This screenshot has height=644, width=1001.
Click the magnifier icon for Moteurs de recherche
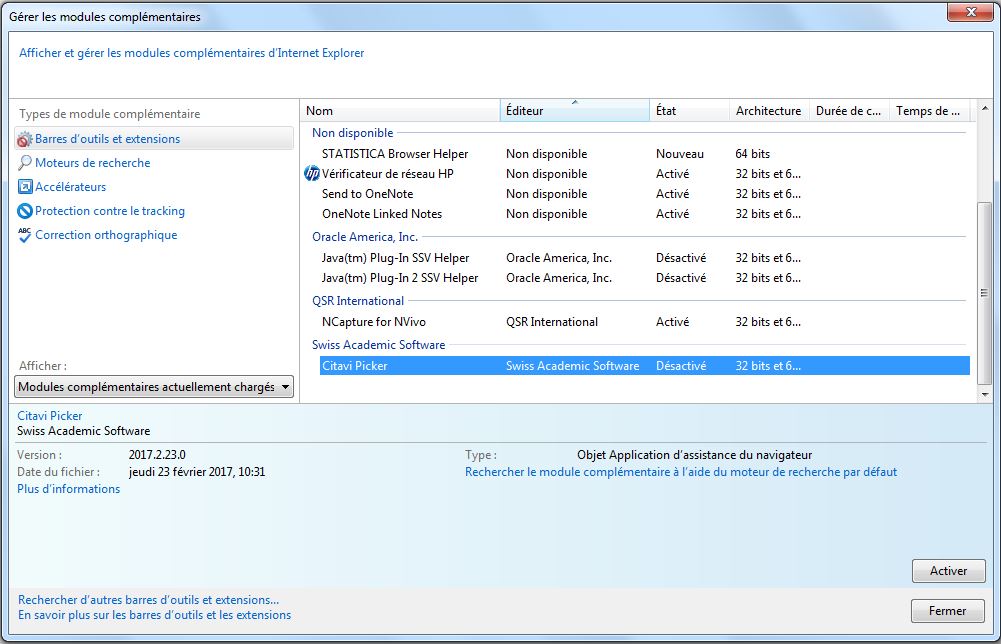[24, 163]
